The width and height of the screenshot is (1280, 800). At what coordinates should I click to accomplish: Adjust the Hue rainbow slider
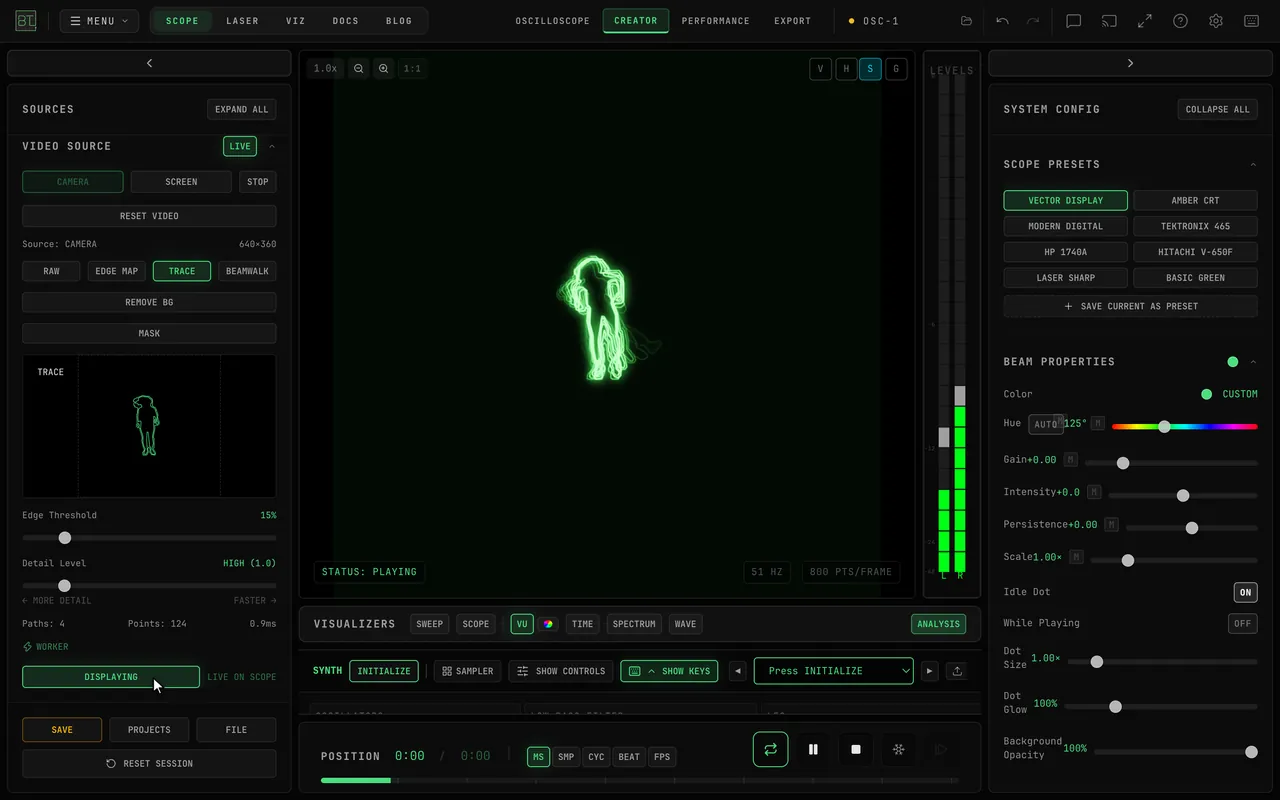pos(1185,426)
